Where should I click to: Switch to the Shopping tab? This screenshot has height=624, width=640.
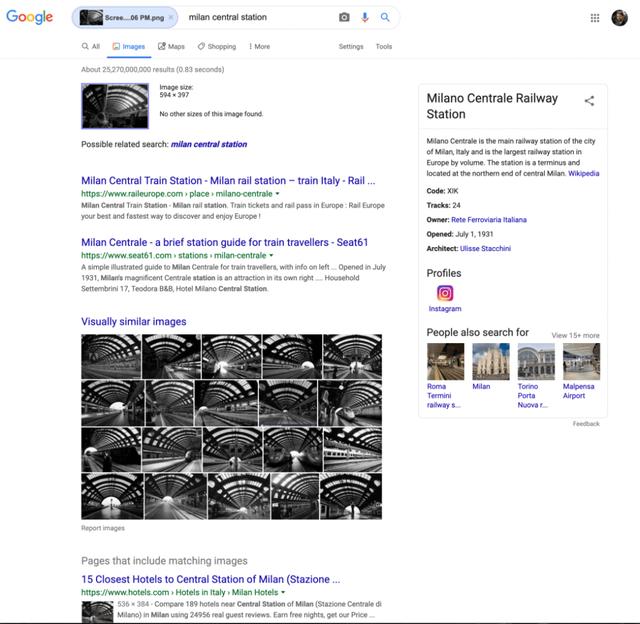(x=217, y=46)
